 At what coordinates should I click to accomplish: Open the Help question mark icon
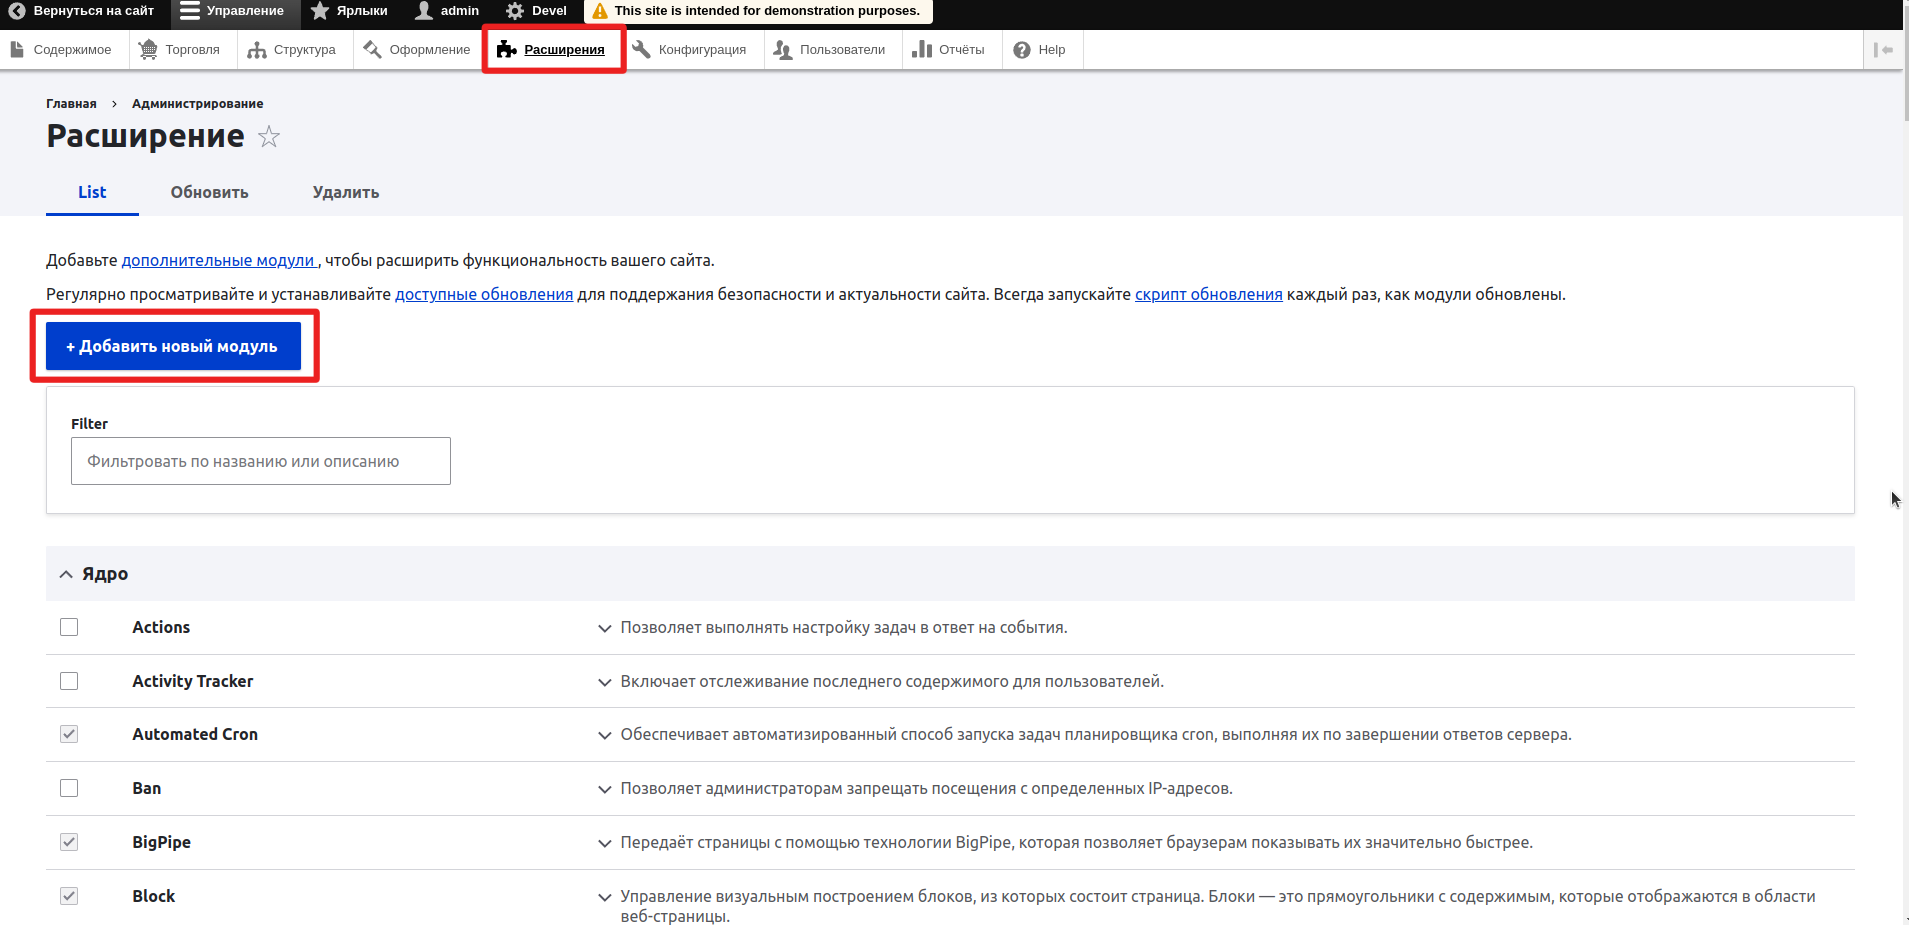(x=1022, y=50)
